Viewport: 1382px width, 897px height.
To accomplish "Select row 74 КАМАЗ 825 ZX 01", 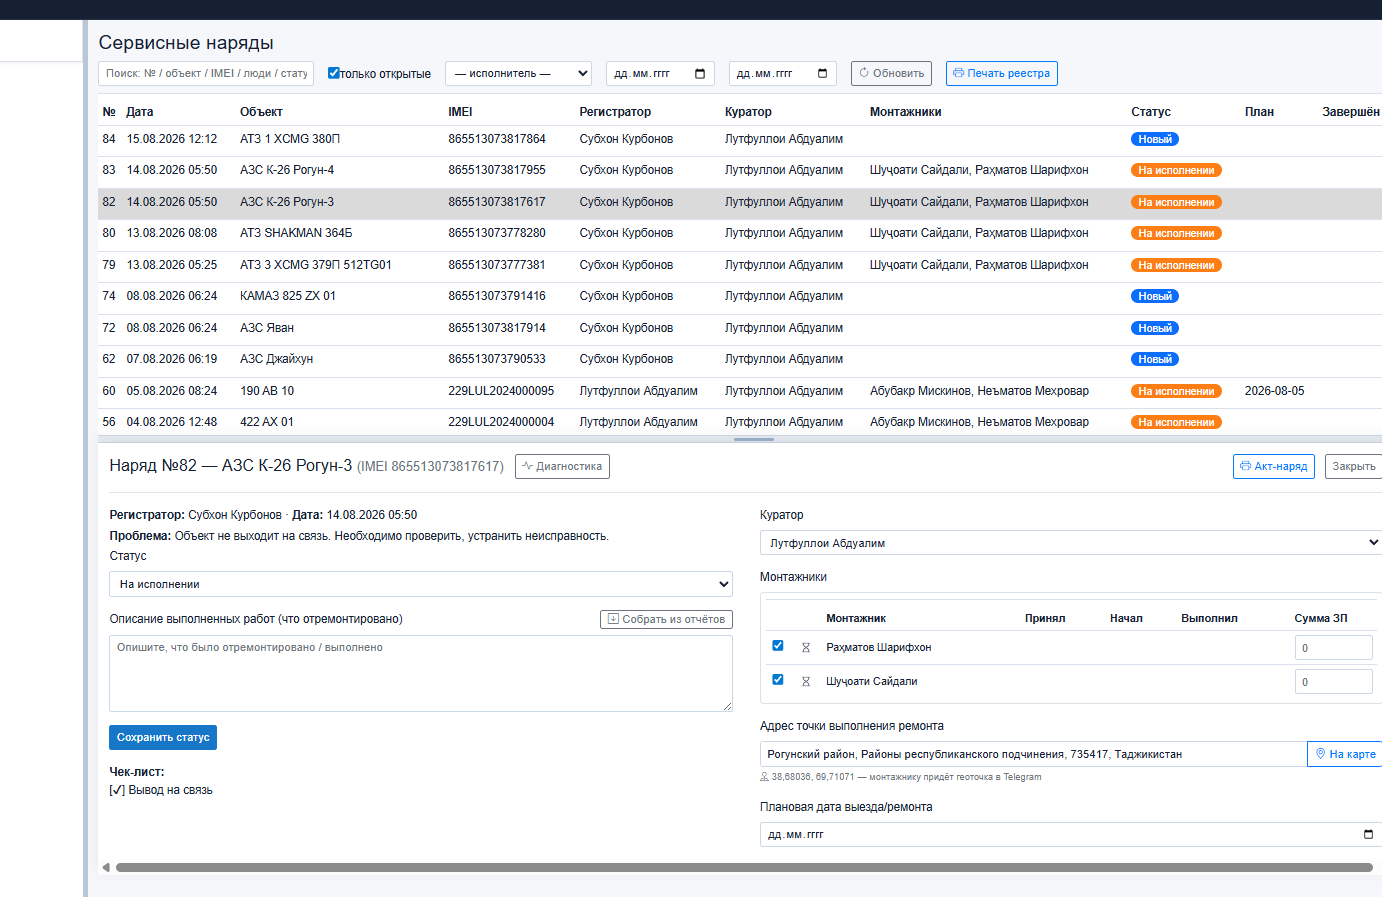I will pyautogui.click(x=740, y=297).
